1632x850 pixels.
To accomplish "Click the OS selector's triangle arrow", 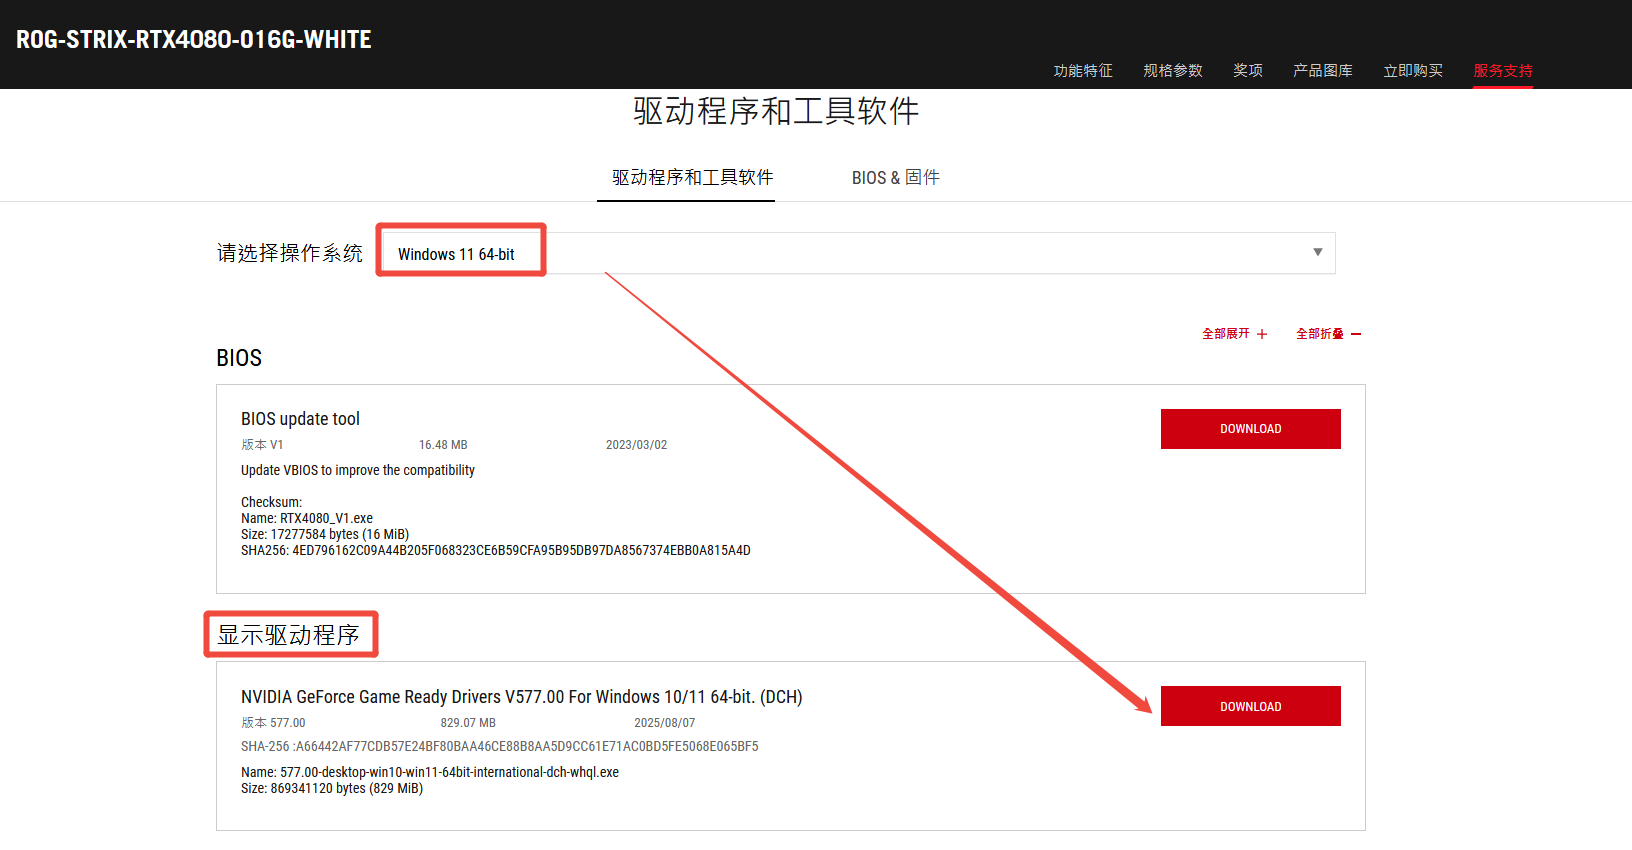I will [1317, 252].
